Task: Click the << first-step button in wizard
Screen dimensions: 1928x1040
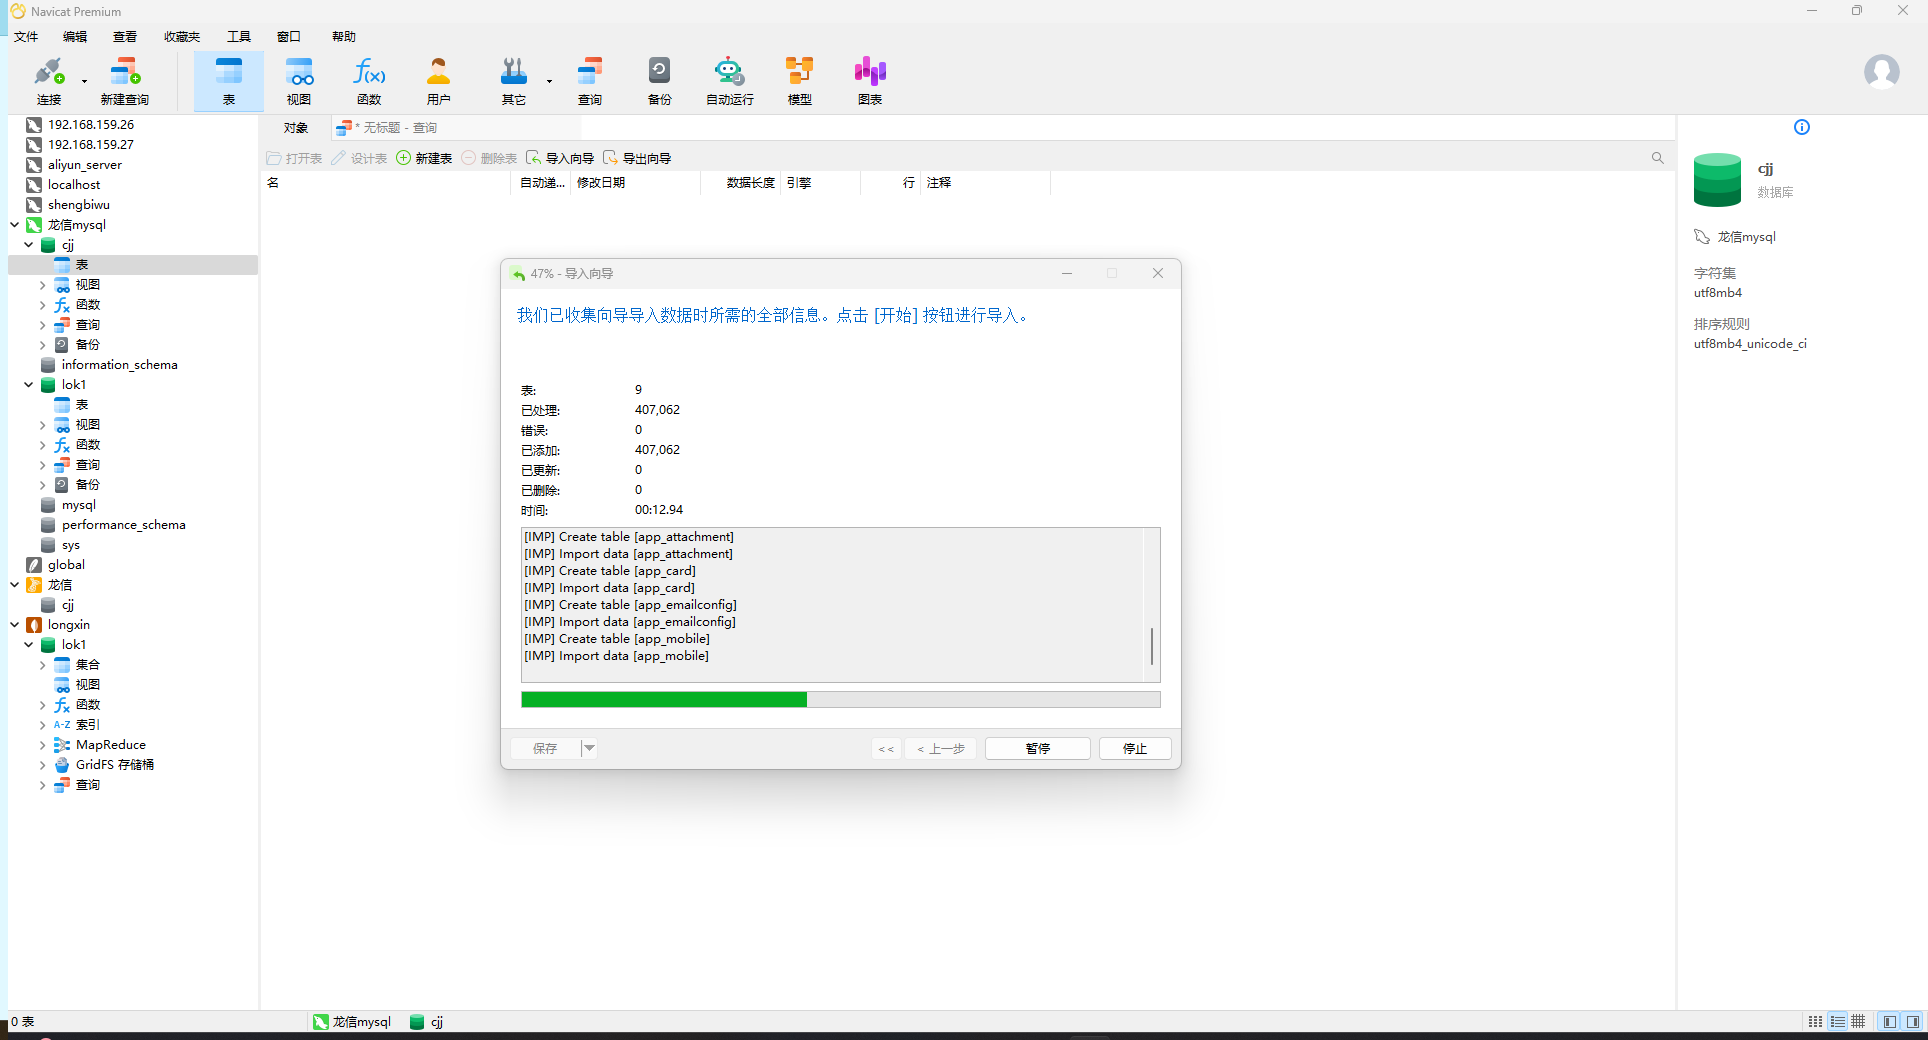Action: (x=886, y=748)
